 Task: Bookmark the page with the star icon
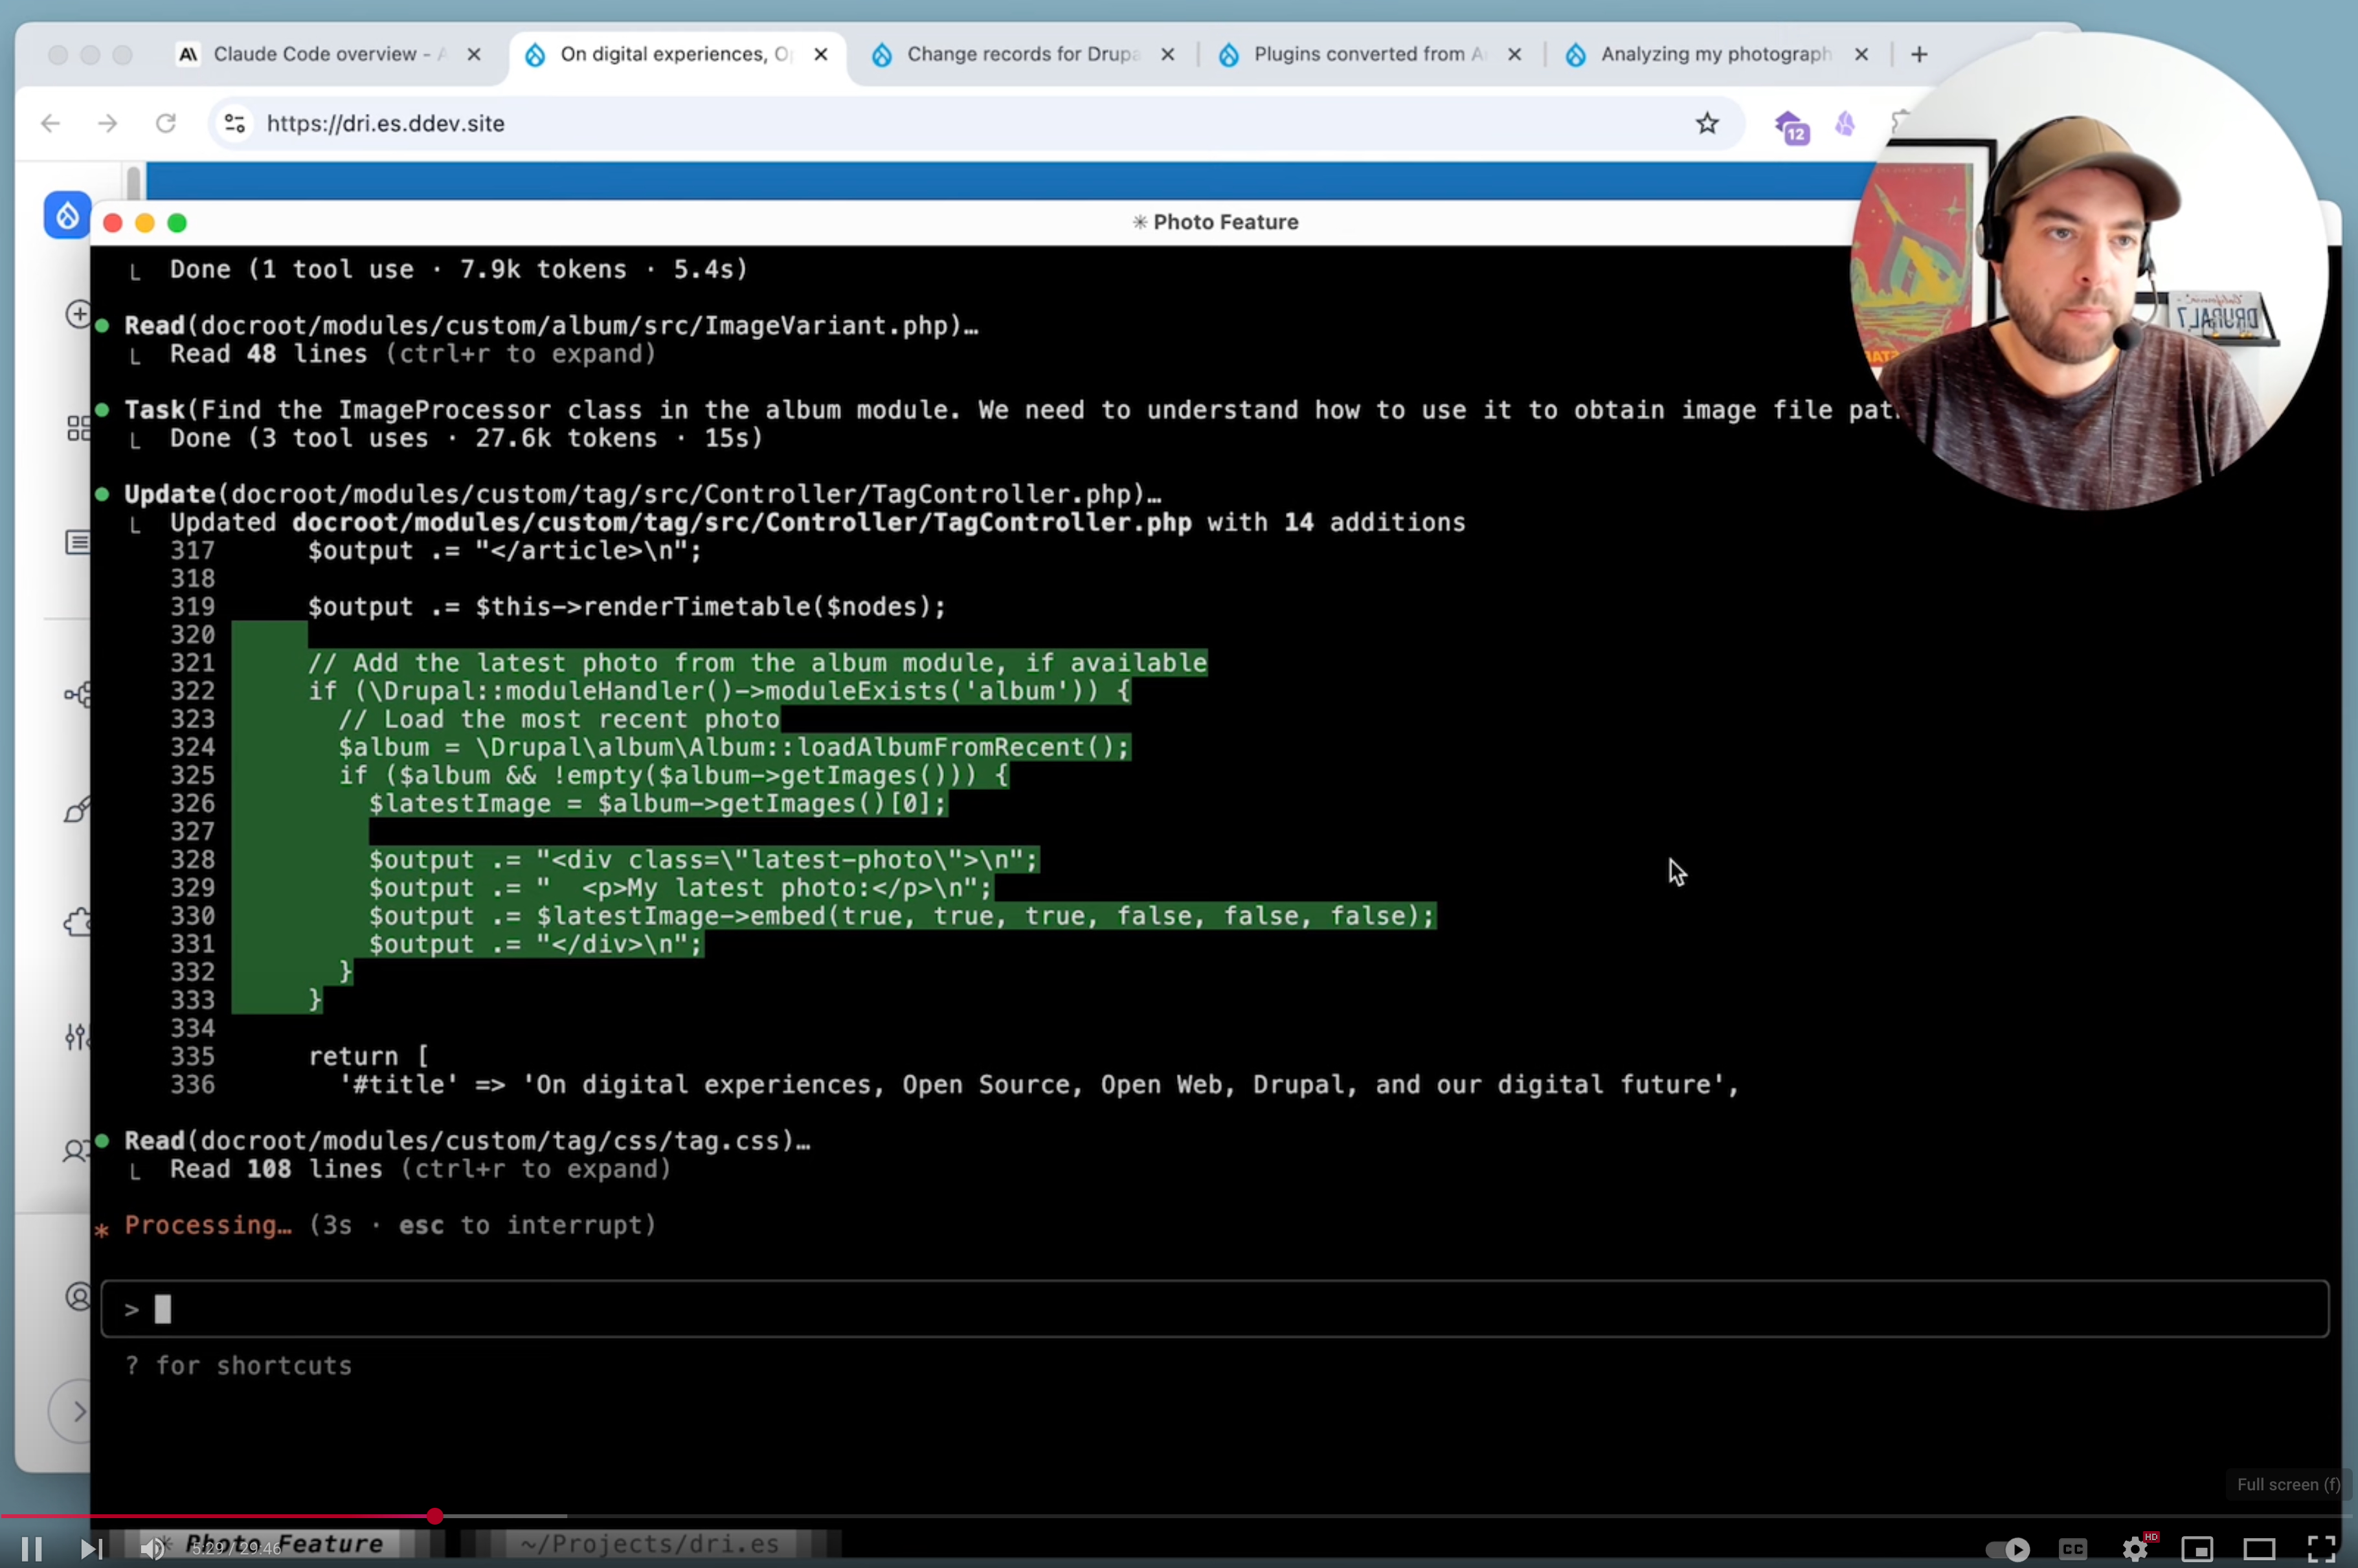1707,123
